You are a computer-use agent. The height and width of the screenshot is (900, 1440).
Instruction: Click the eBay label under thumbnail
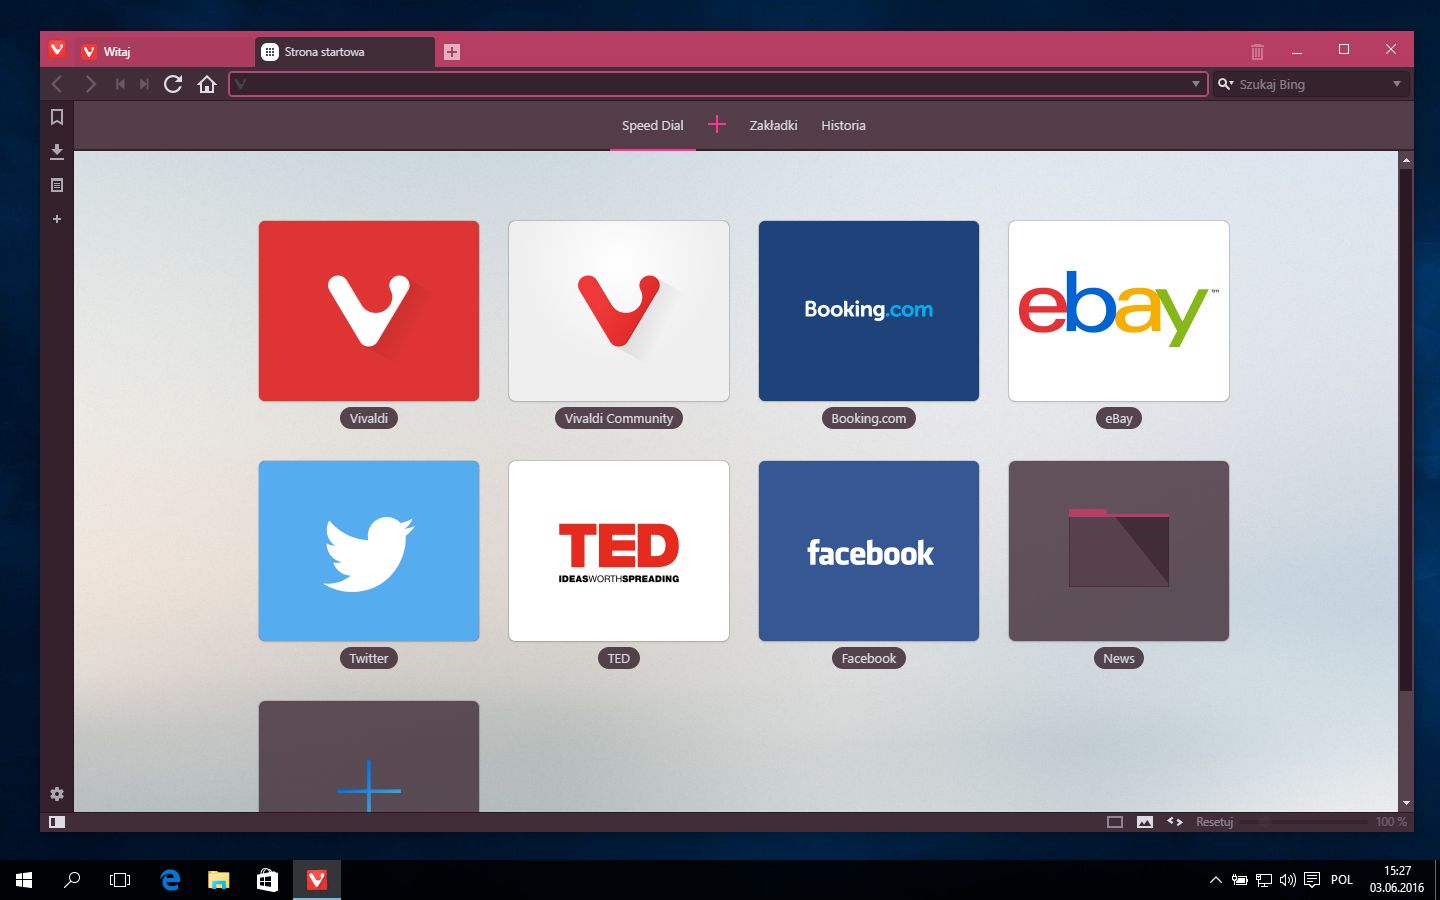click(x=1119, y=419)
